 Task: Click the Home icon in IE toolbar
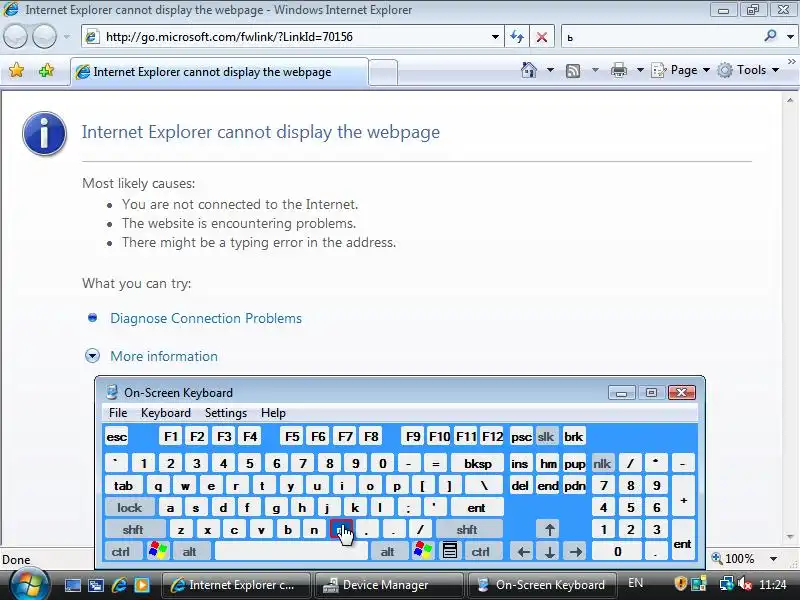[x=529, y=70]
